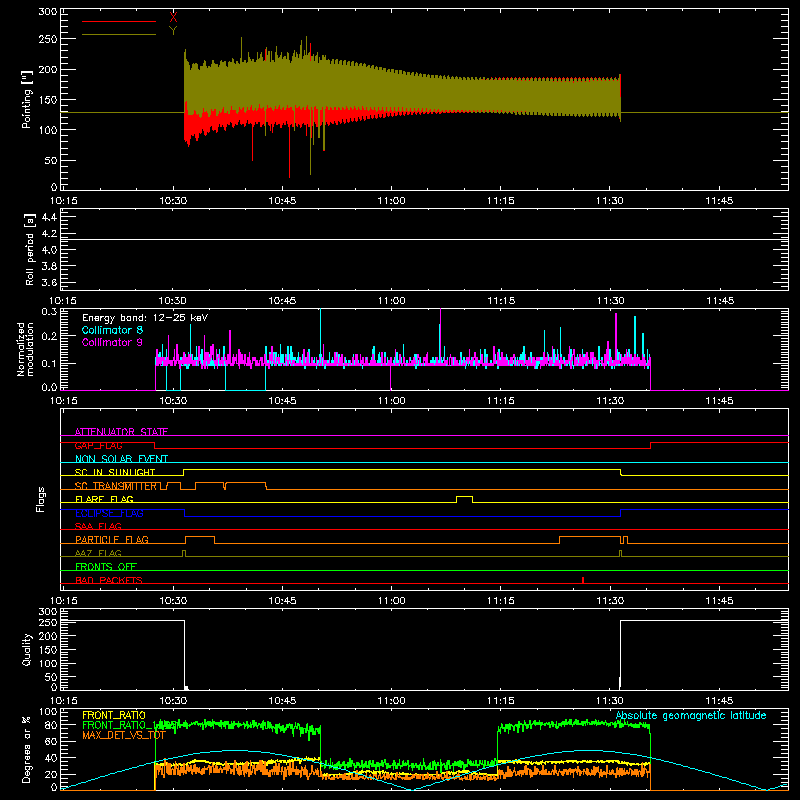The width and height of the screenshot is (800, 800).
Task: Click the 11:00 tick label under Flags plot
Action: point(391,601)
